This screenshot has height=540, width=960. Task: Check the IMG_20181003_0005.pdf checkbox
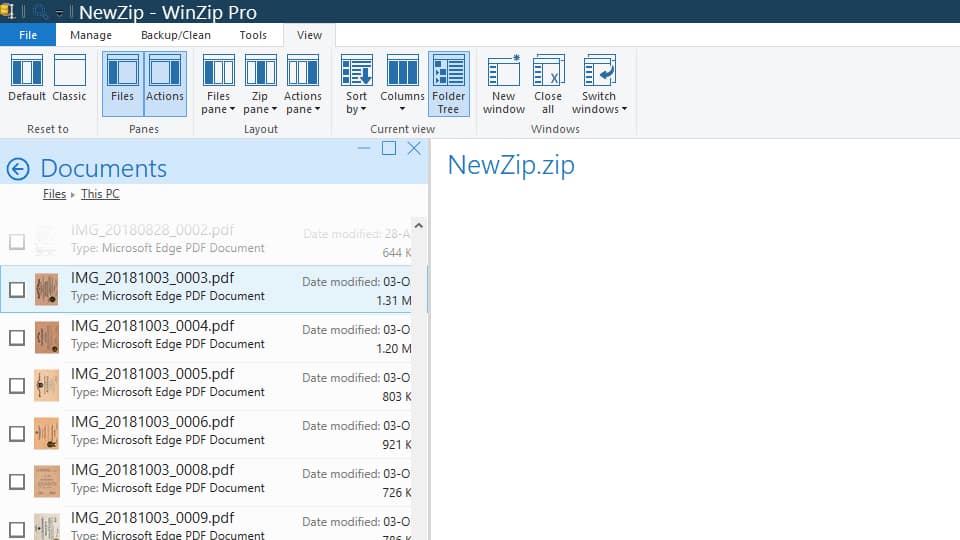[17, 385]
